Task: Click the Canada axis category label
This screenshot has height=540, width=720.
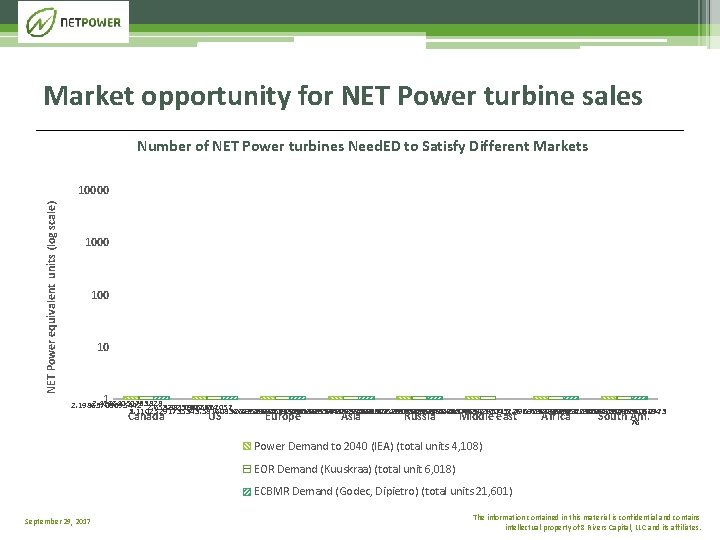Action: (x=146, y=417)
